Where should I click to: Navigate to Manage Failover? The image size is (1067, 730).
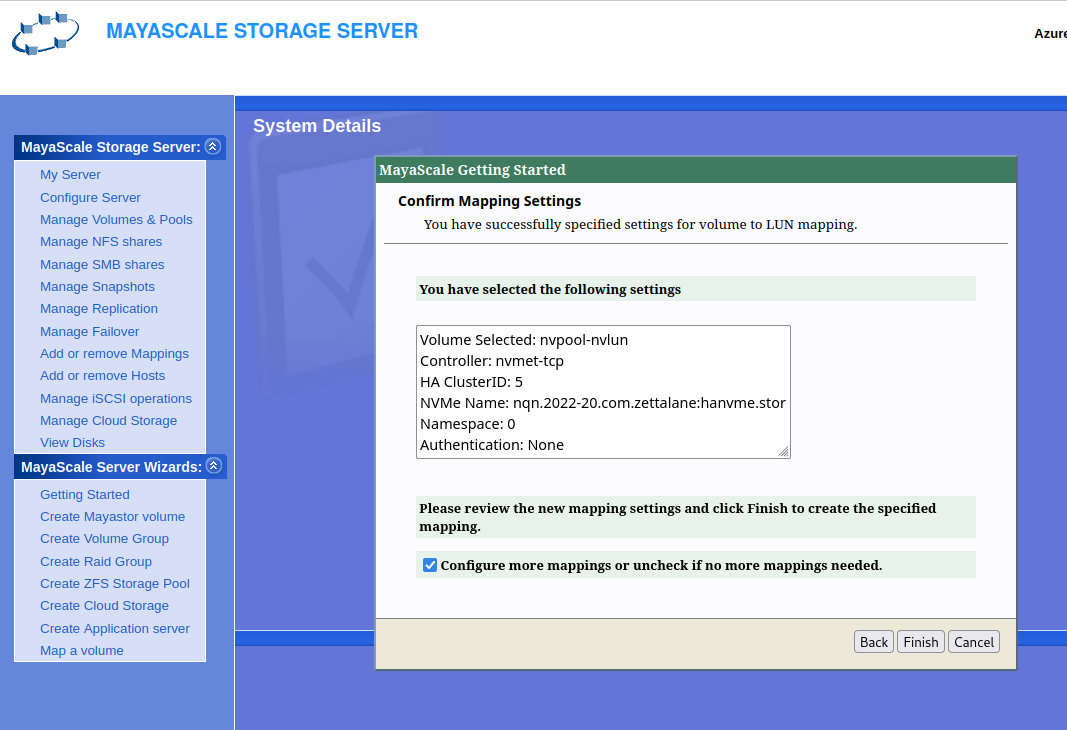[x=90, y=332]
